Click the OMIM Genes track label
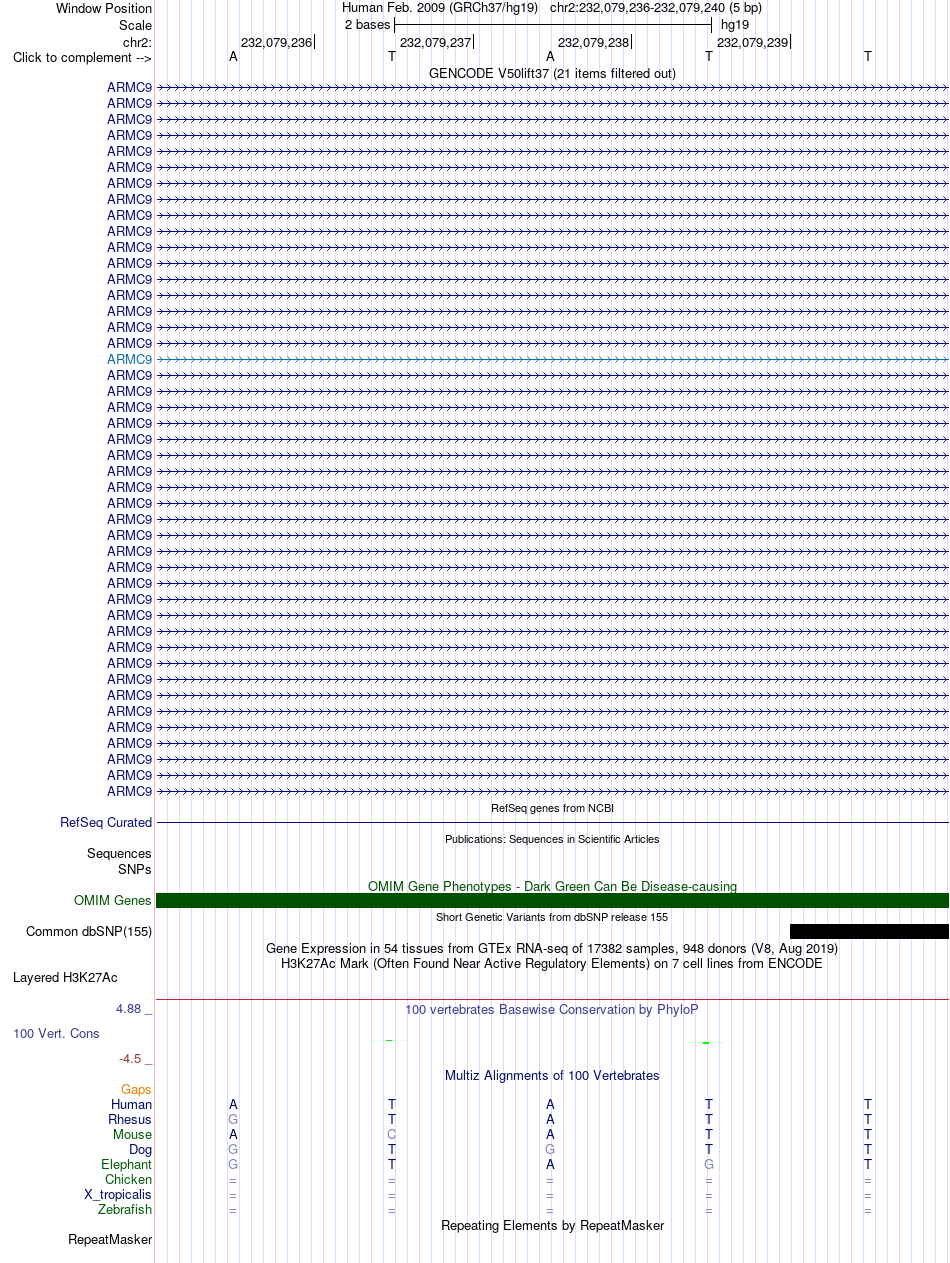This screenshot has width=950, height=1263. 113,901
